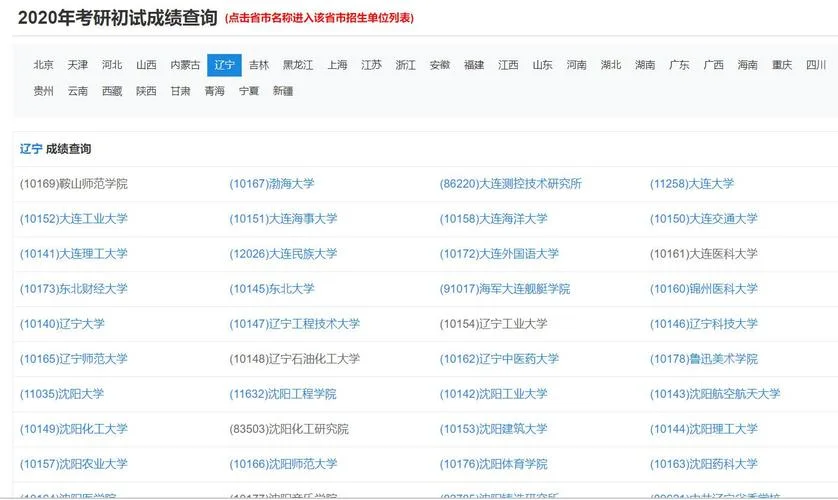Open (86220)大连测控技术研究所 link
The image size is (838, 500).
[510, 184]
